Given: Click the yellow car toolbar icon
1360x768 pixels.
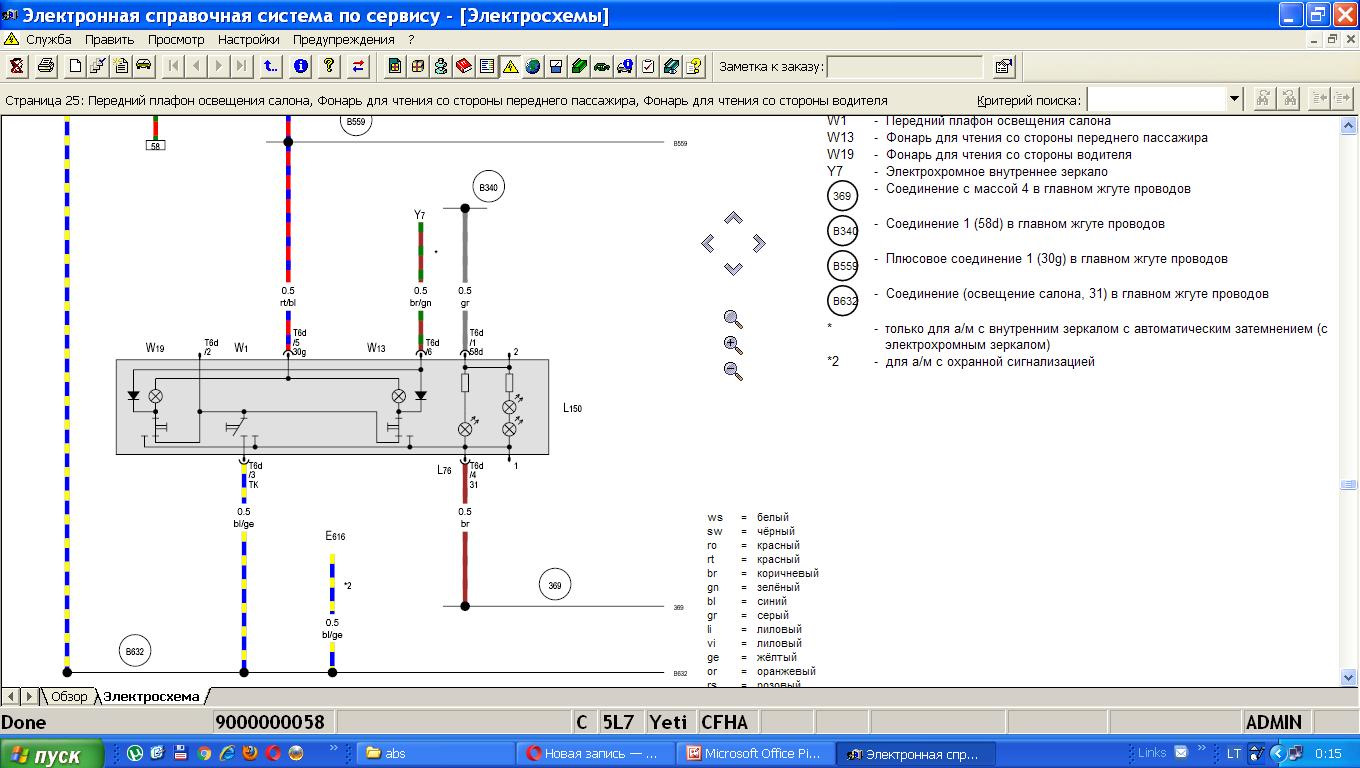Looking at the screenshot, I should tap(144, 67).
